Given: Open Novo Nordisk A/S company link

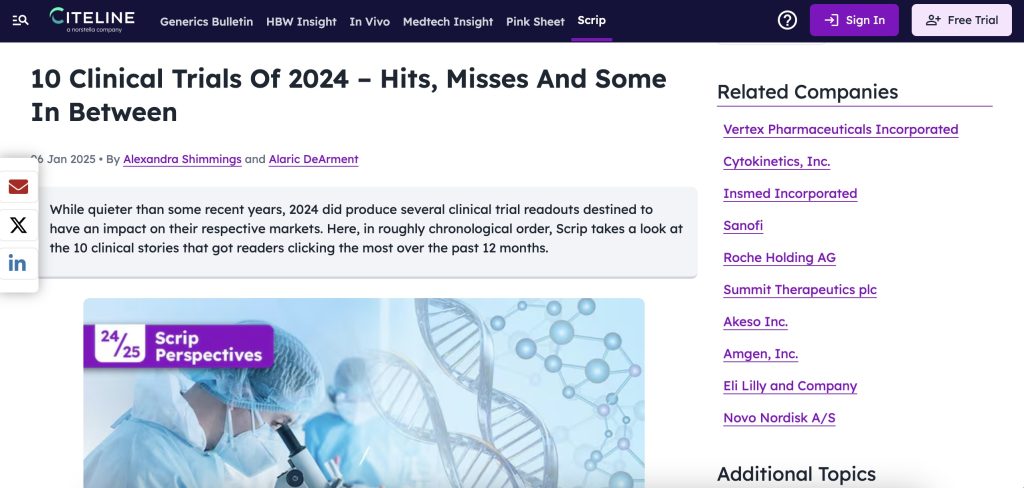Looking at the screenshot, I should click(x=779, y=418).
